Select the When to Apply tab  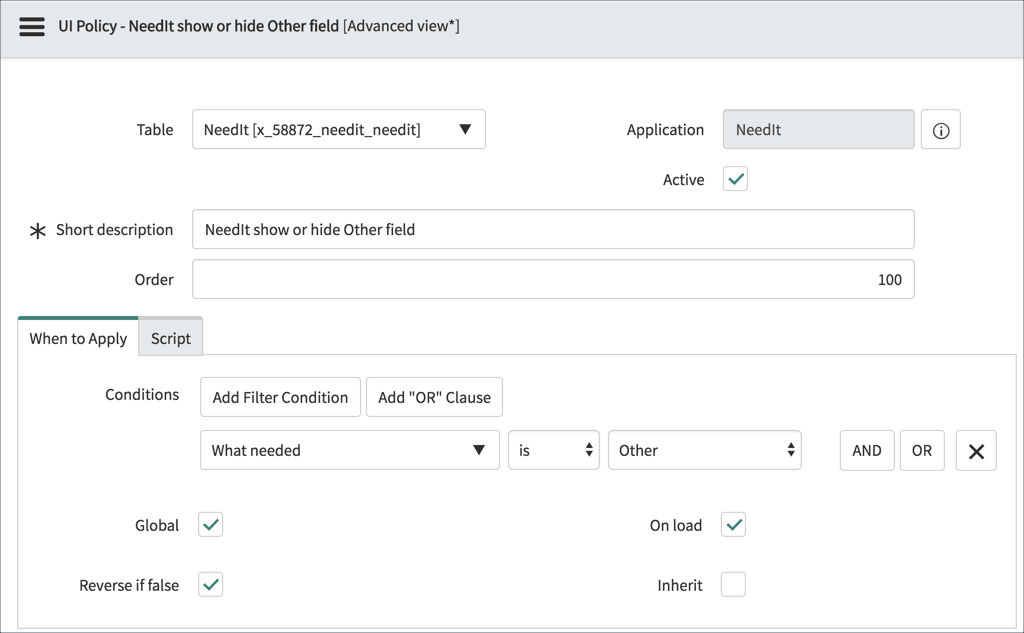pyautogui.click(x=78, y=338)
